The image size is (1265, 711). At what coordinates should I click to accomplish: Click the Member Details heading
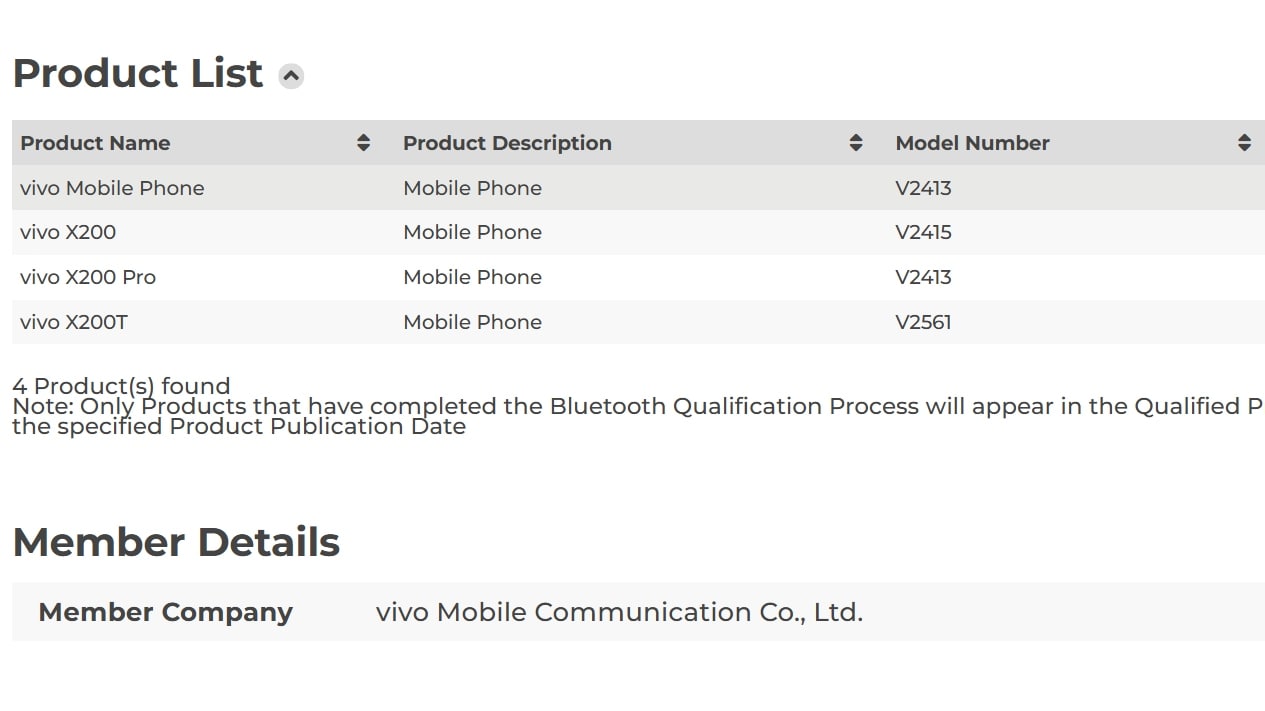click(176, 542)
